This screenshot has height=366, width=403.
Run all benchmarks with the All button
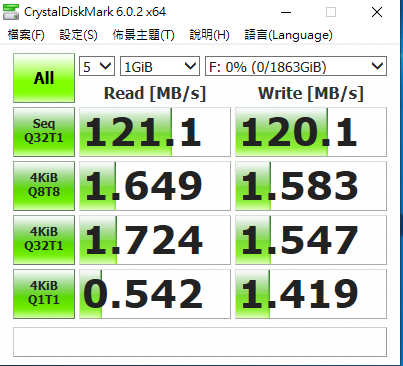point(44,78)
